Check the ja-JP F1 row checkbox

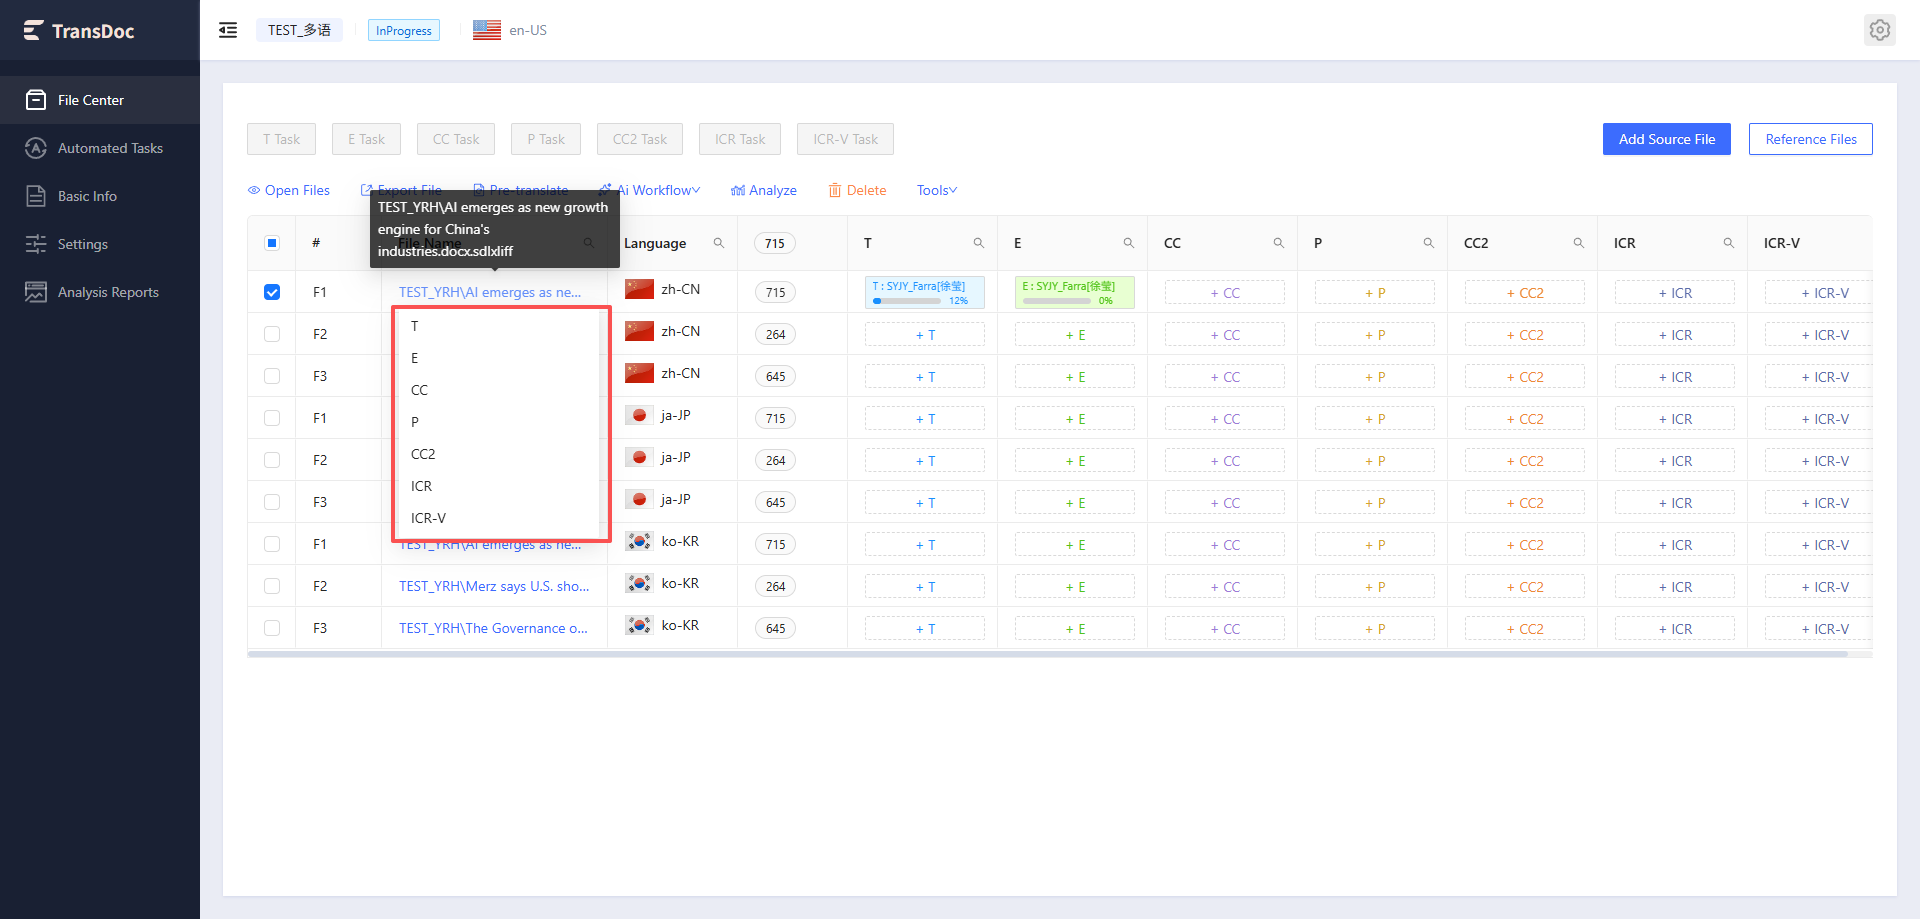[x=272, y=418]
